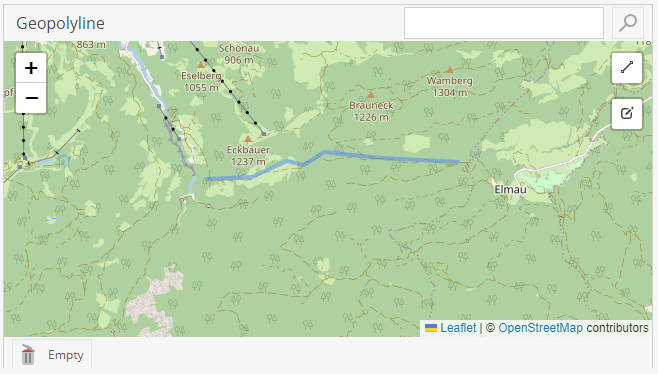
Task: Open the edit layers tool
Action: 627,114
